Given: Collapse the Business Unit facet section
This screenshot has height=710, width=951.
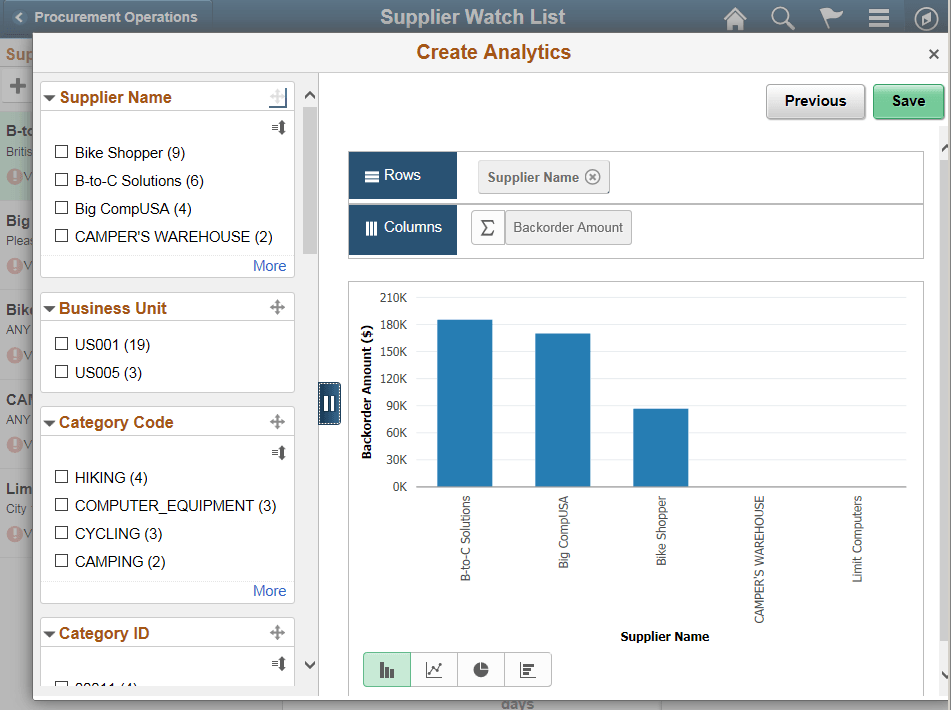Looking at the screenshot, I should (48, 308).
